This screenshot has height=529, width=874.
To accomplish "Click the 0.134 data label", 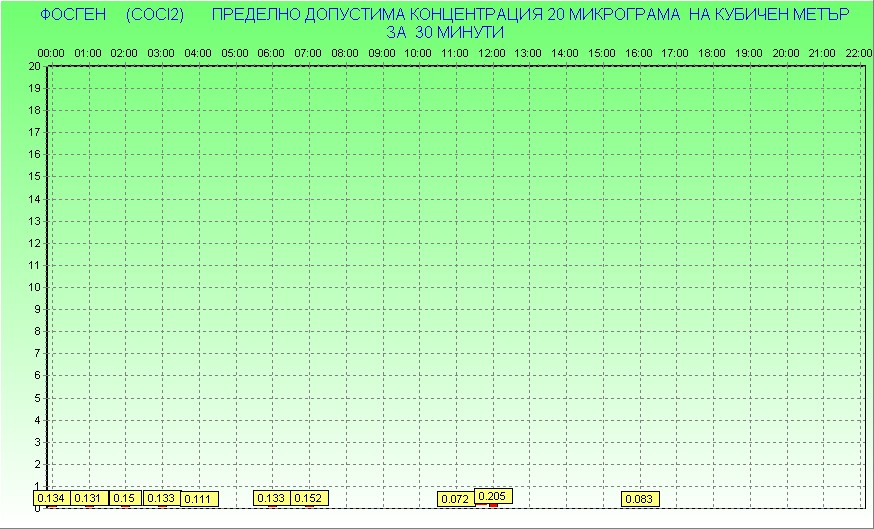I will point(51,499).
